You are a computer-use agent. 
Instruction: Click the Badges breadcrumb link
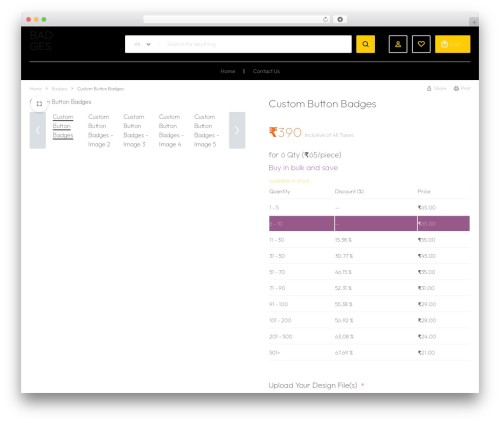click(59, 89)
